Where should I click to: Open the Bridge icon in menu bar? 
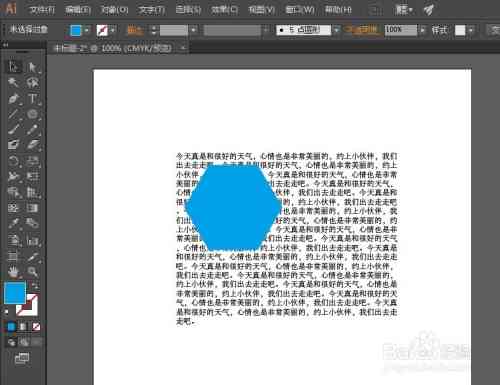376,10
